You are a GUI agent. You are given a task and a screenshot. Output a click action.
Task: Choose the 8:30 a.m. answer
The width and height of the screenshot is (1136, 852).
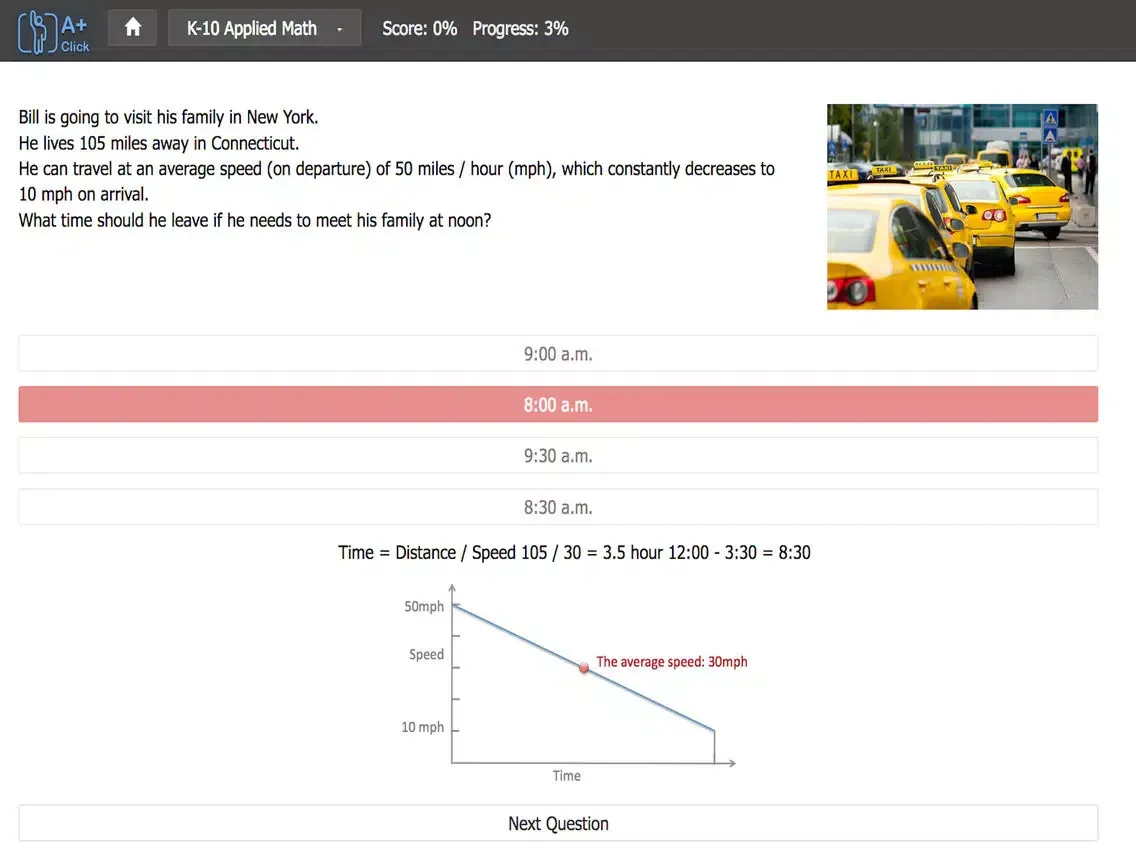point(558,507)
